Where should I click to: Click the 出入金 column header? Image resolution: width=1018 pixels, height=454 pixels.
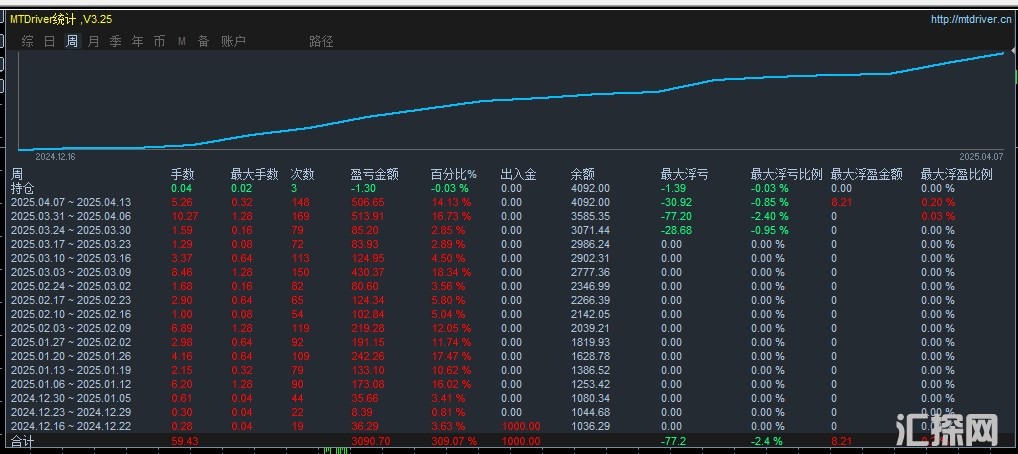point(519,174)
